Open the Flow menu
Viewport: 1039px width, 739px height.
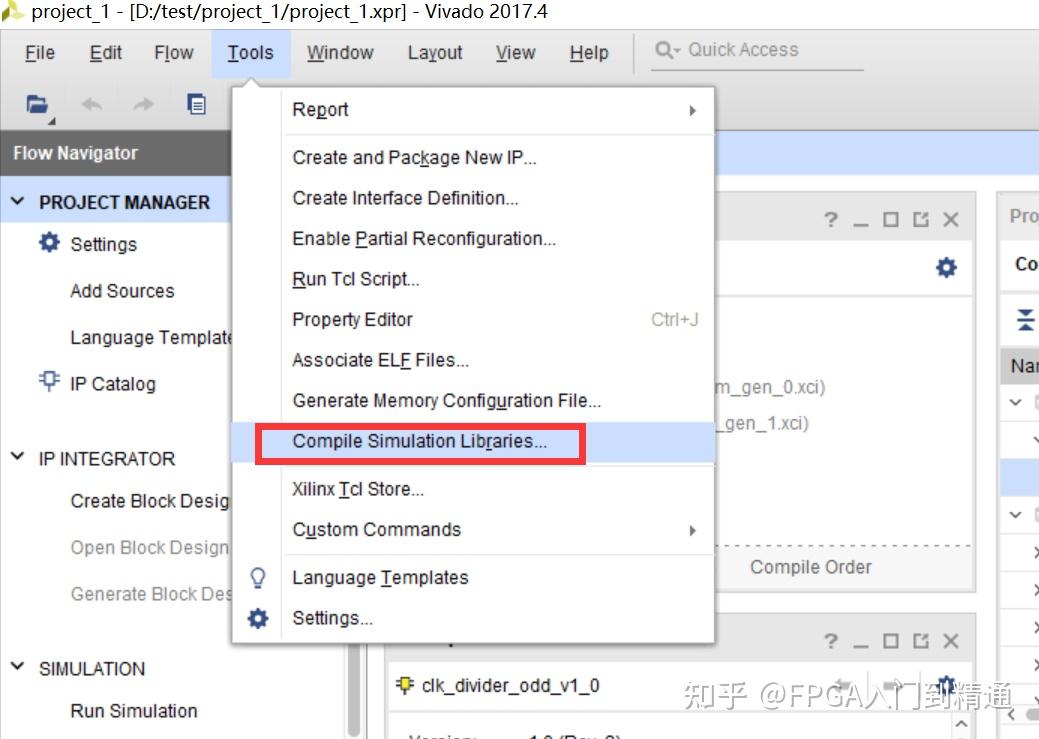[174, 52]
